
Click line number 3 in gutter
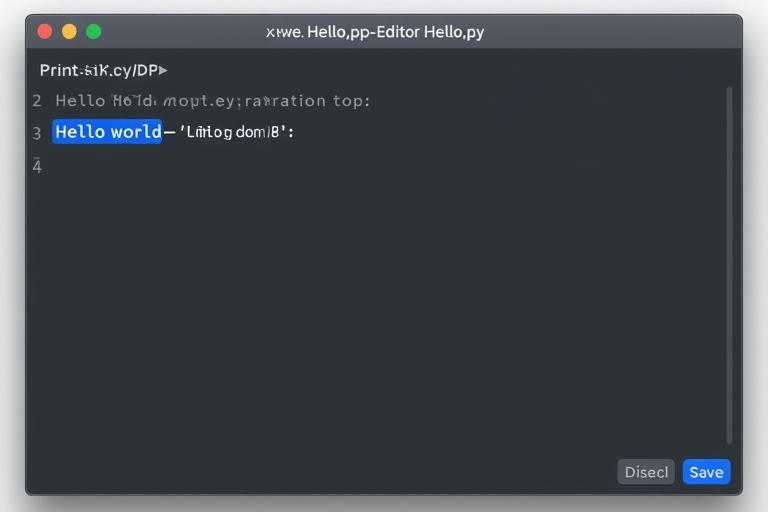pyautogui.click(x=37, y=133)
